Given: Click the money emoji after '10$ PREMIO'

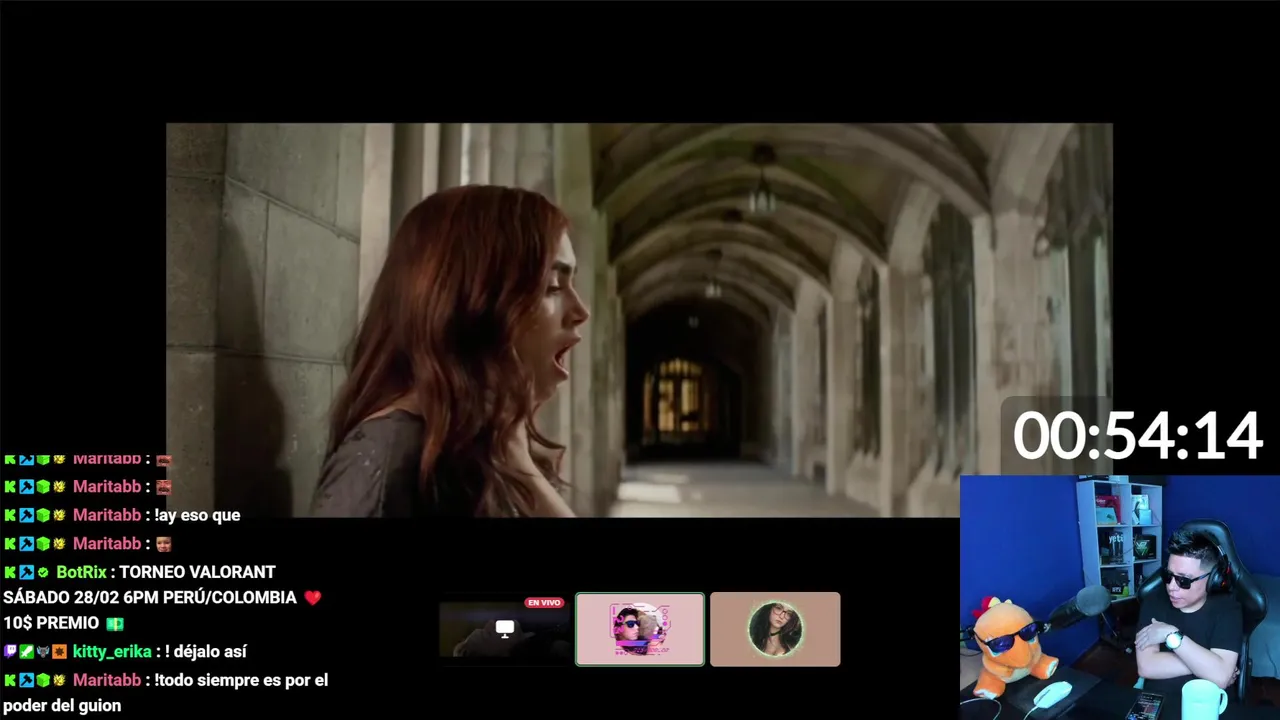Looking at the screenshot, I should 115,624.
